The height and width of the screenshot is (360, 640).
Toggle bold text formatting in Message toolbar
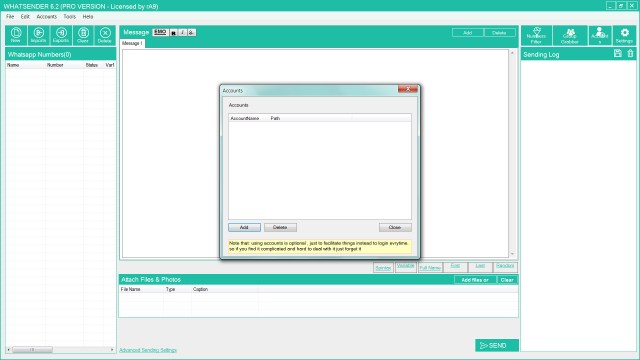[x=173, y=33]
